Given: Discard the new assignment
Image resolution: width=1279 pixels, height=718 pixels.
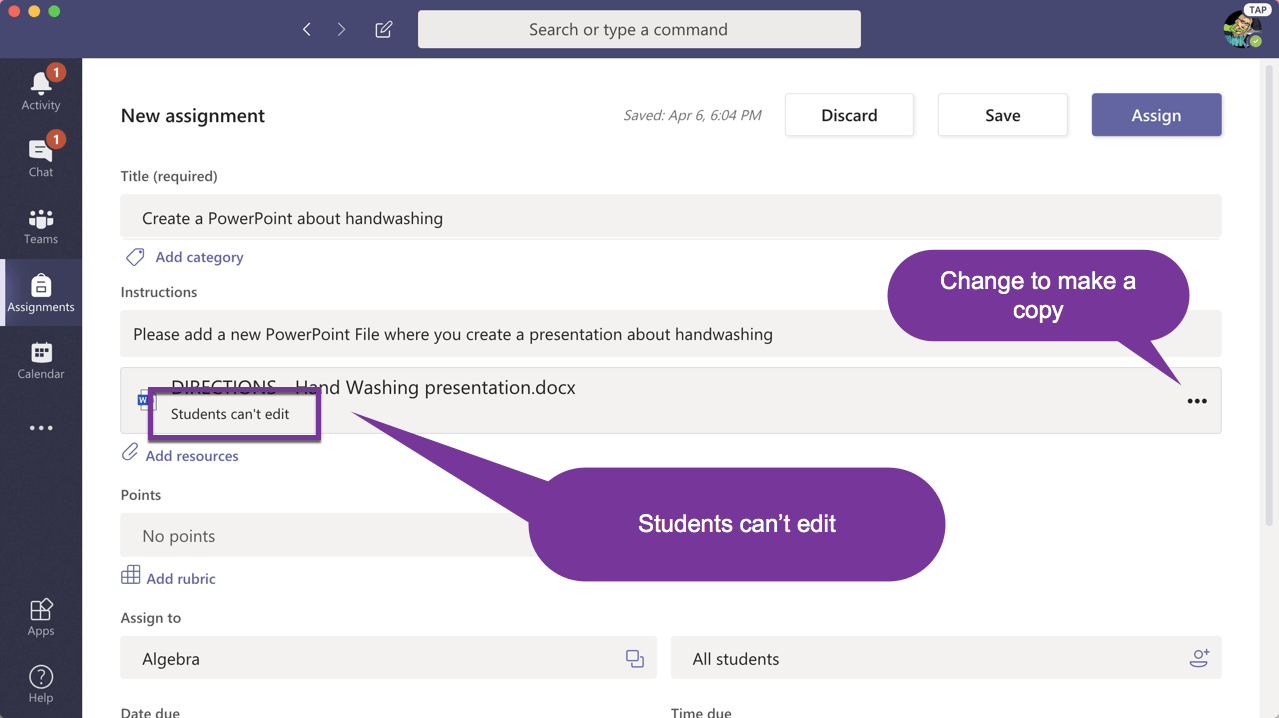Looking at the screenshot, I should coord(849,115).
